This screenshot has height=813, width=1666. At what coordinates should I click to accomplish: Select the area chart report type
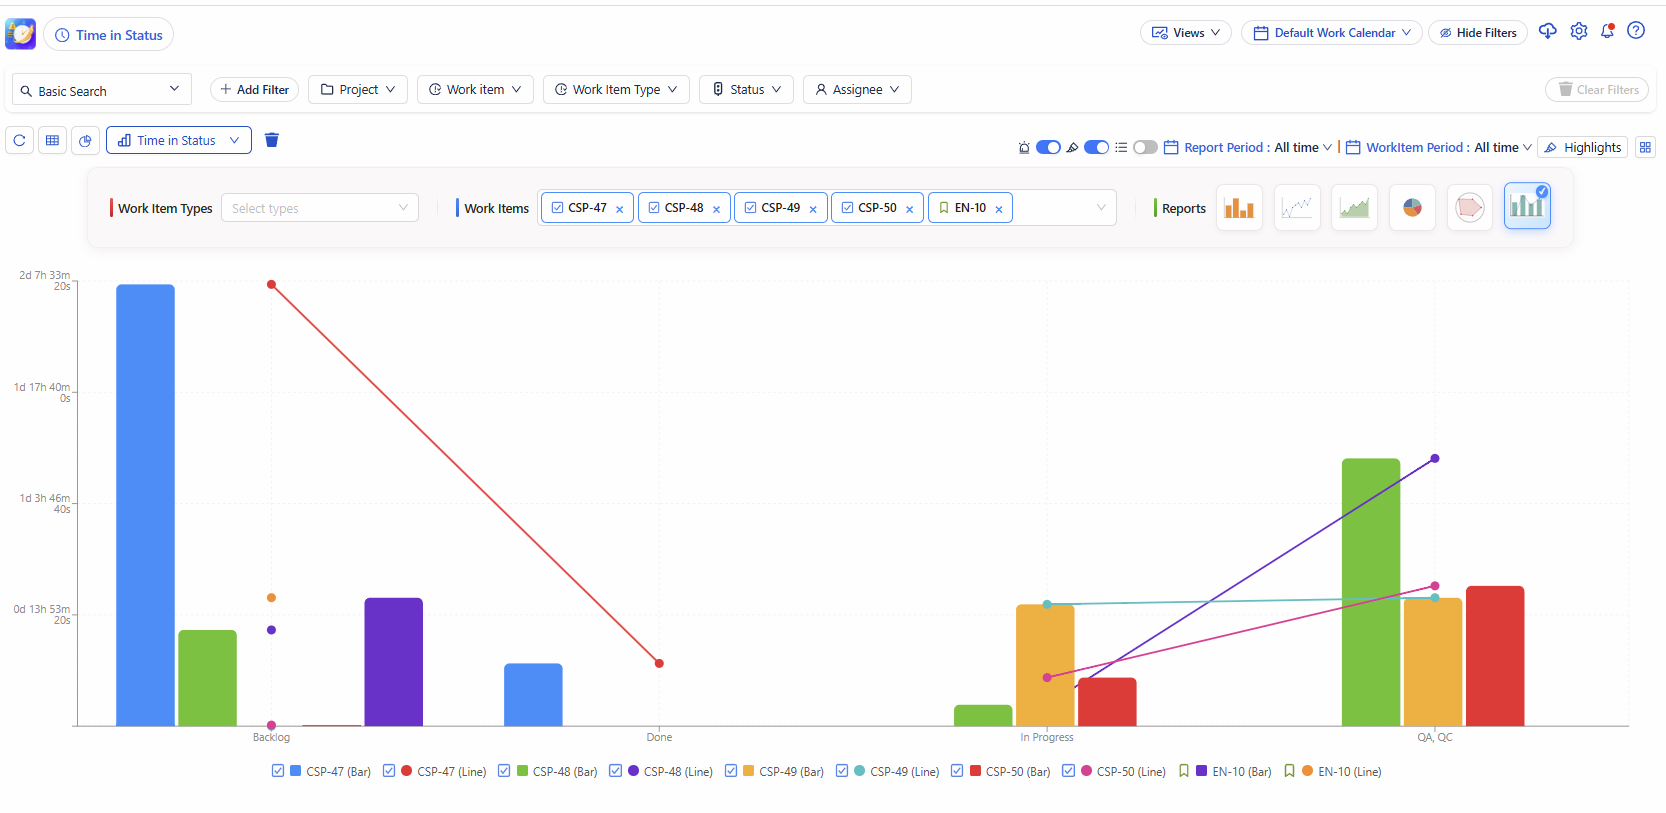[x=1354, y=207]
